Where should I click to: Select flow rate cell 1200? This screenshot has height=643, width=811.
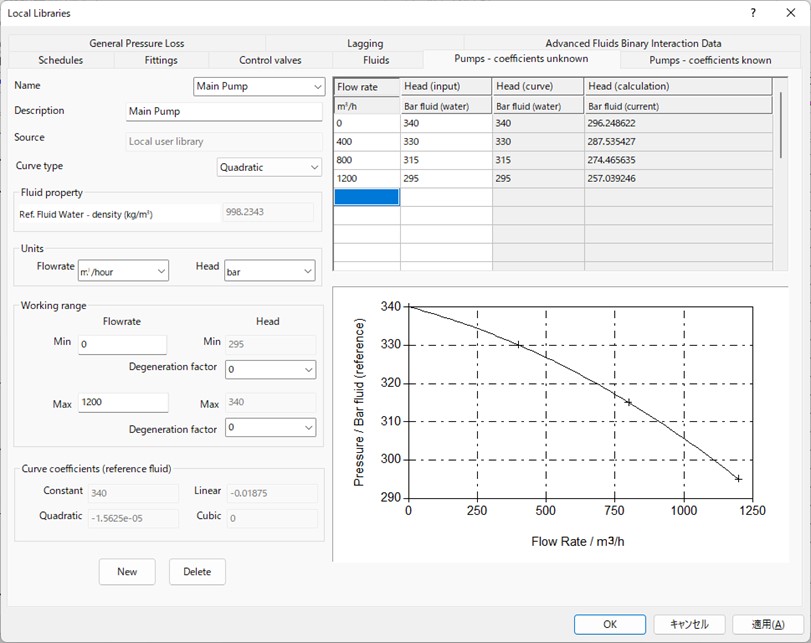click(x=367, y=178)
